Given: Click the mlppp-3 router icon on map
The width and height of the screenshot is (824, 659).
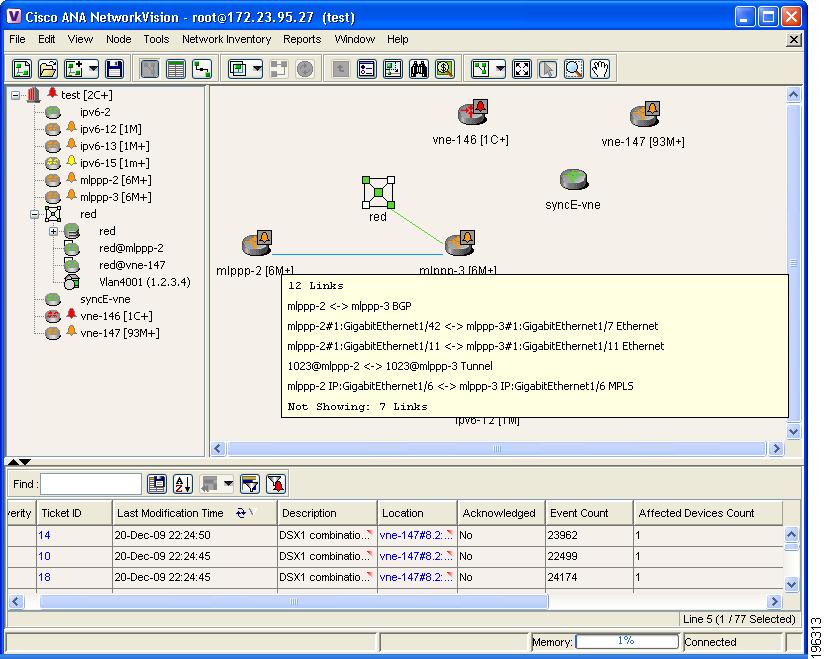Looking at the screenshot, I should pyautogui.click(x=460, y=243).
